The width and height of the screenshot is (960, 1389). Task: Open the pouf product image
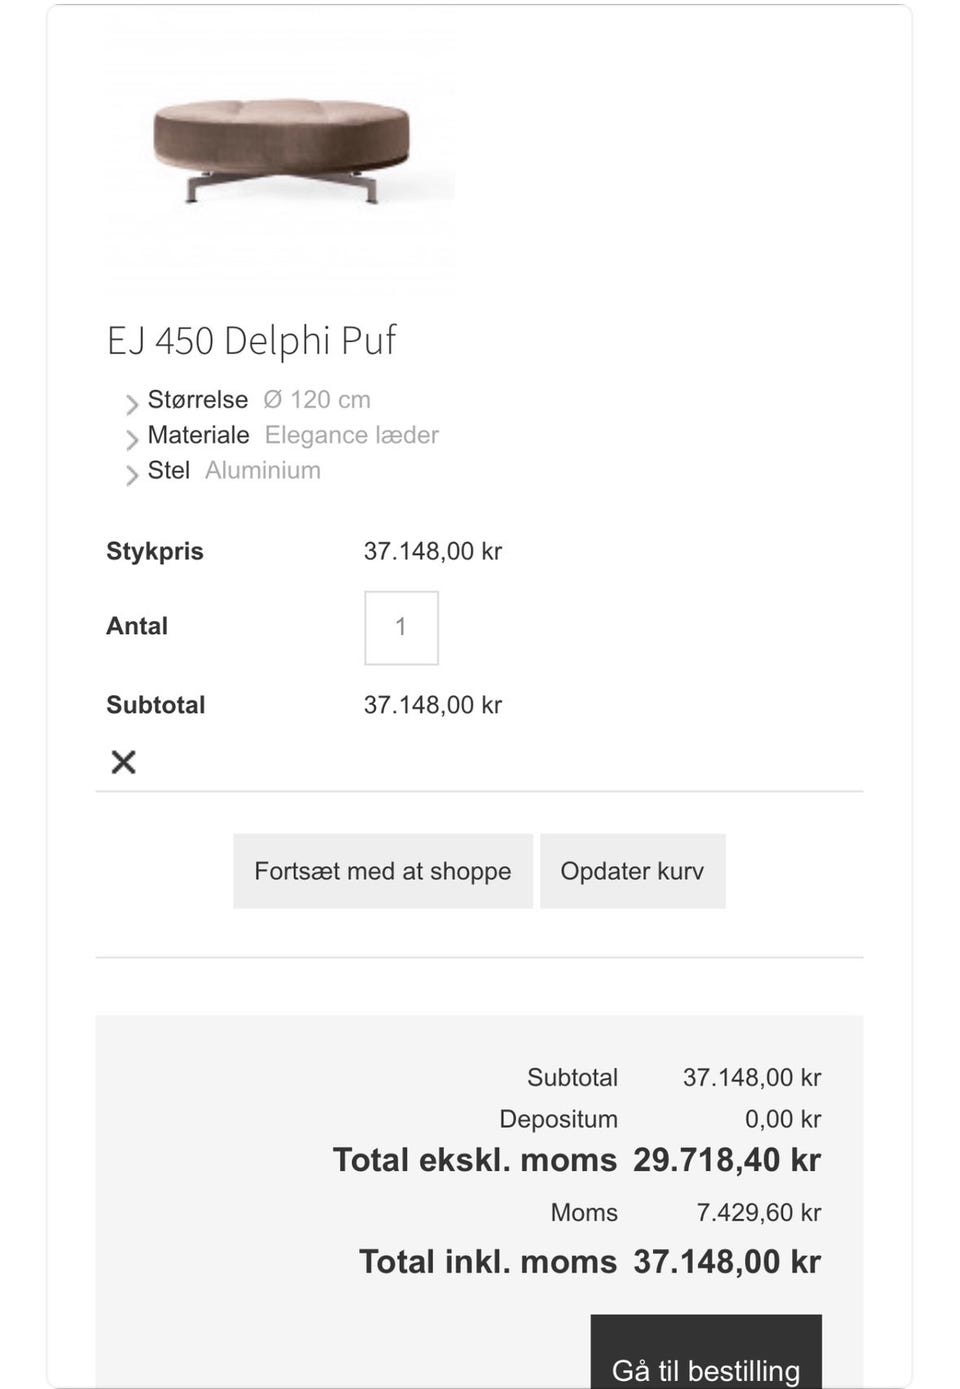click(281, 150)
